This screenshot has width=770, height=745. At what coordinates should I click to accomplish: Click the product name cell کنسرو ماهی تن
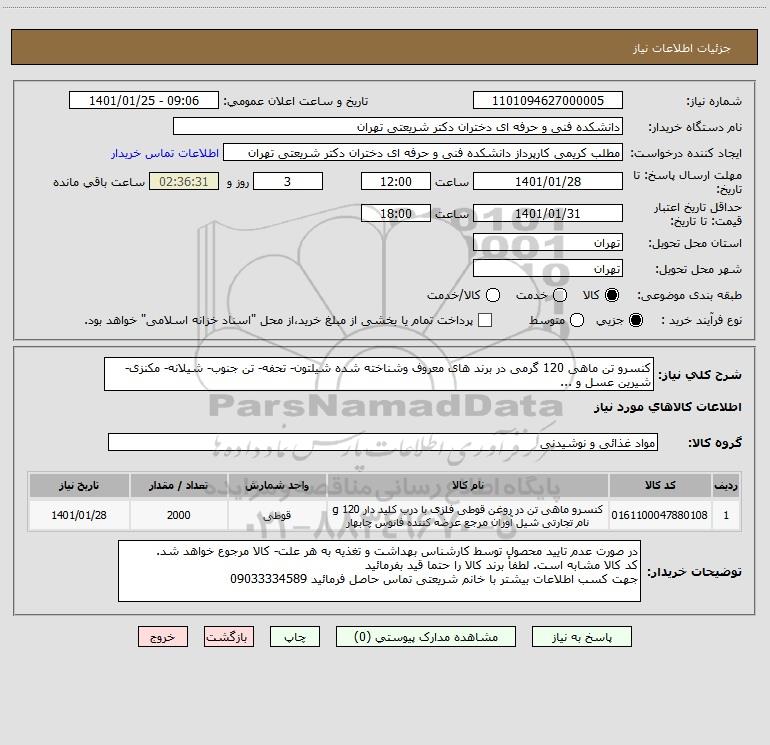pos(468,515)
